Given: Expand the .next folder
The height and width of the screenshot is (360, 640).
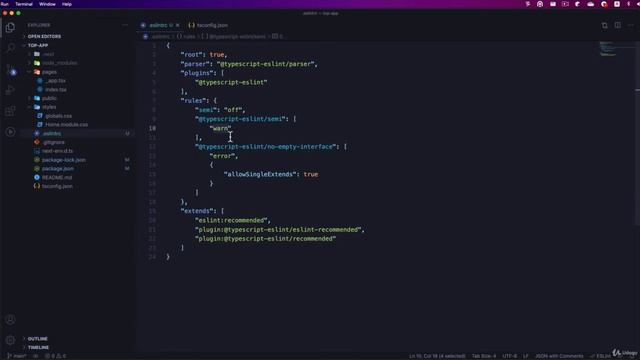Looking at the screenshot, I should [48, 54].
